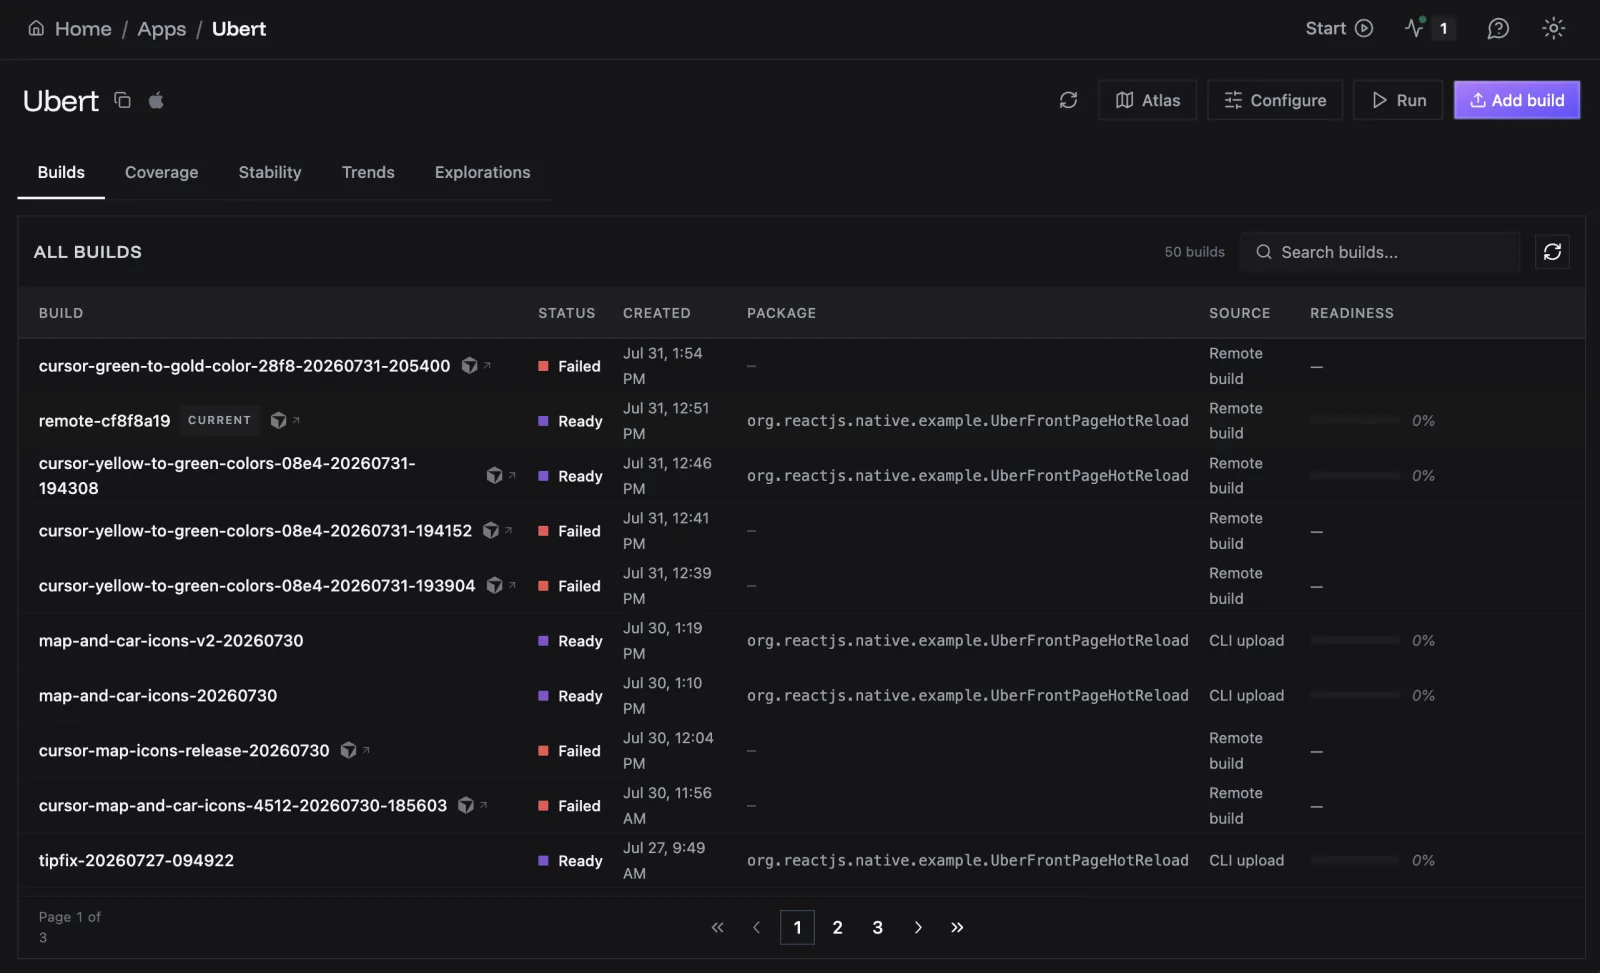Open the Apps breadcrumb link
Screen dimensions: 1600x973
tap(161, 29)
